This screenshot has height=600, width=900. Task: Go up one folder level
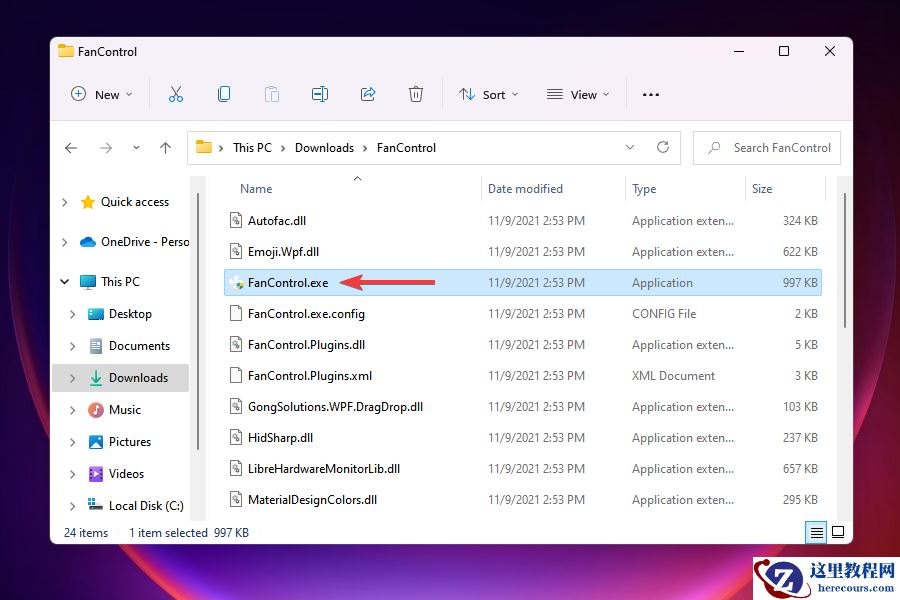[x=165, y=147]
